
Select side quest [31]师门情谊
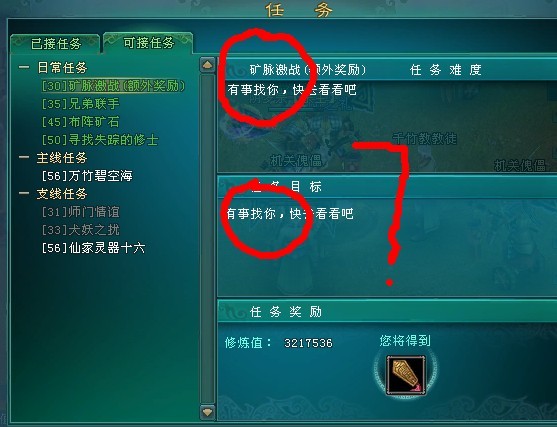80,212
